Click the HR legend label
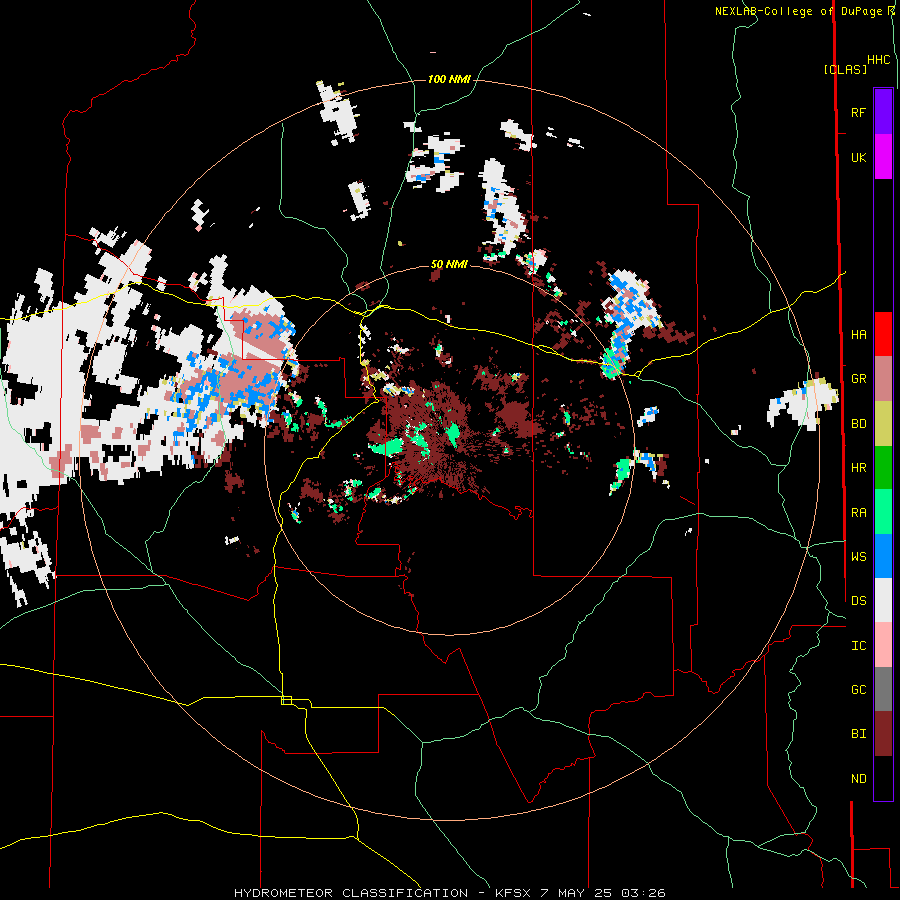Screen dimensions: 900x900 pos(858,468)
